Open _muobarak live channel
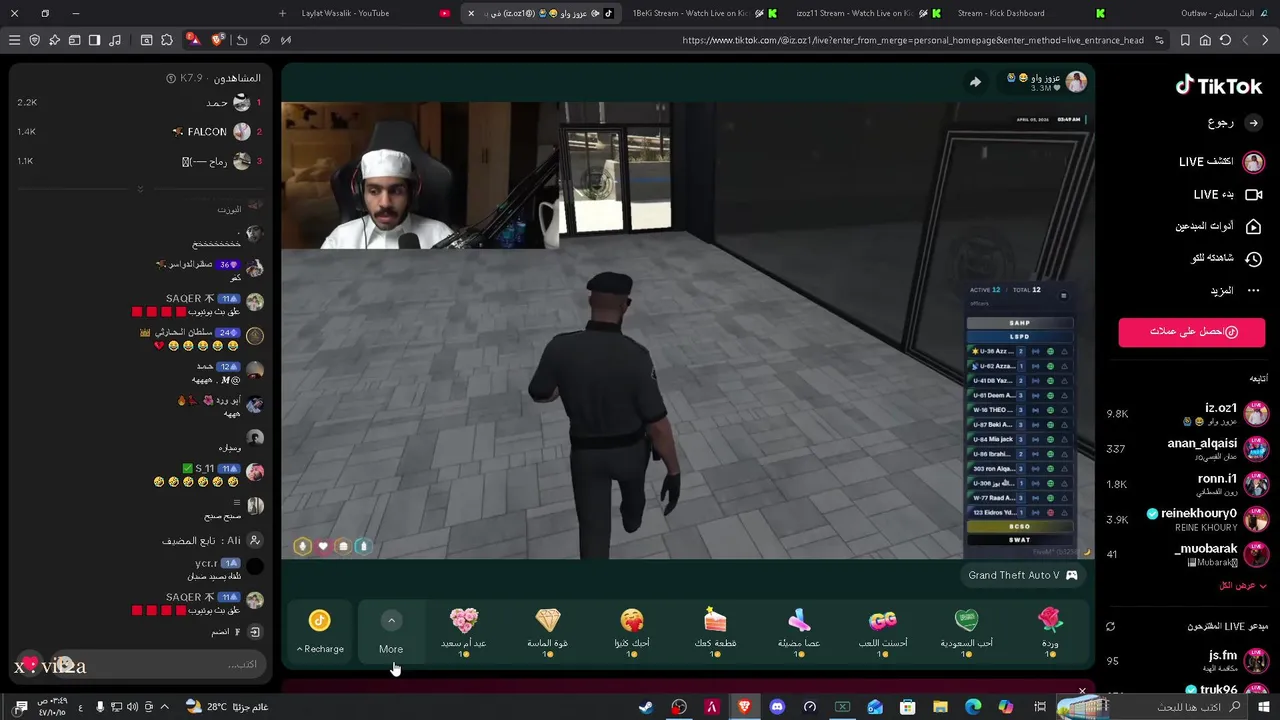This screenshot has width=1280, height=720. pos(1187,554)
